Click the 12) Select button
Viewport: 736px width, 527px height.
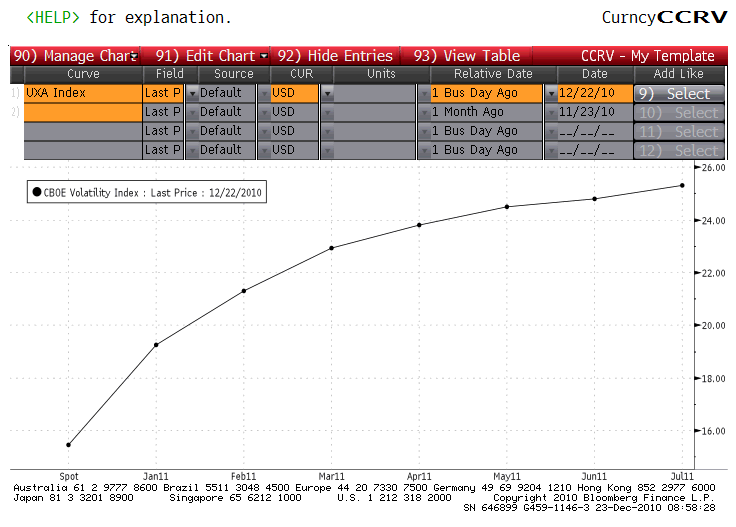679,151
